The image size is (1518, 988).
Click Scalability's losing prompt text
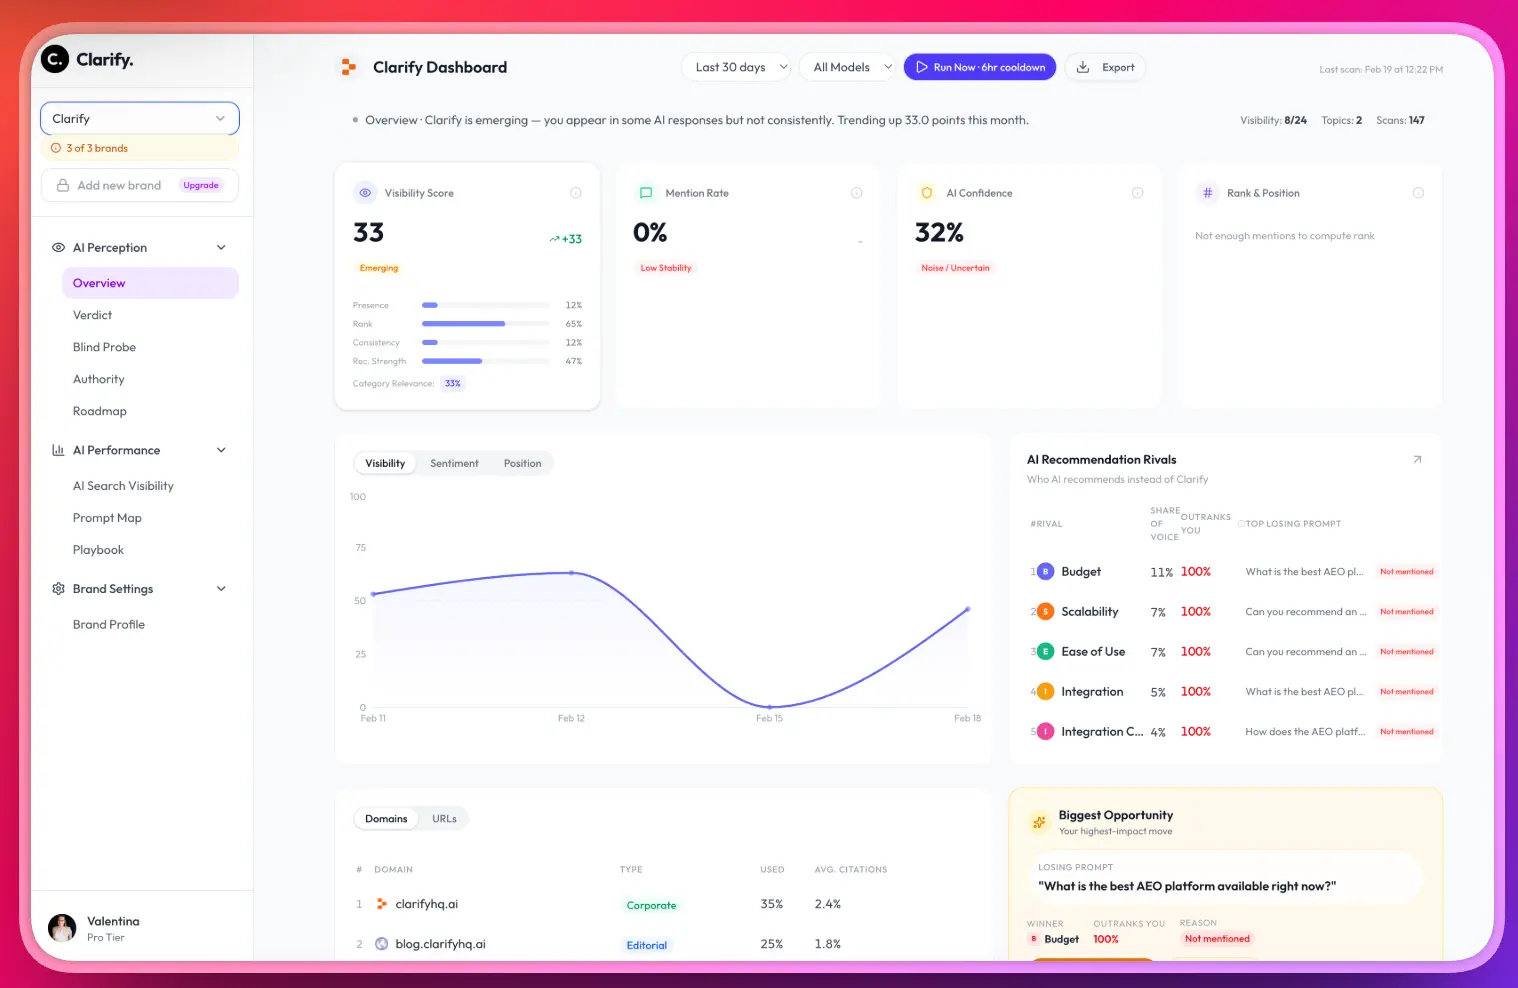[1305, 612]
